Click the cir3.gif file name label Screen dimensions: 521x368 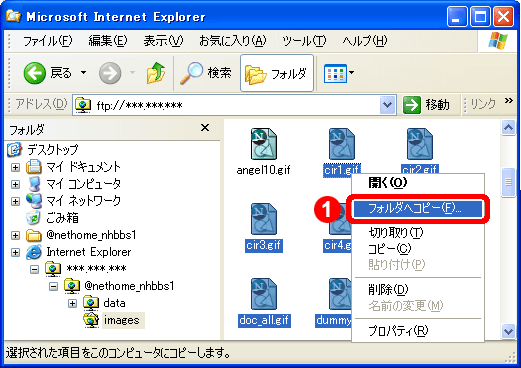point(264,245)
